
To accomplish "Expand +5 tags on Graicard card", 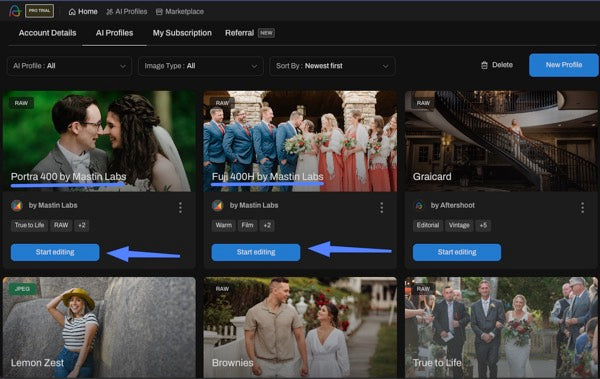I will [x=483, y=225].
